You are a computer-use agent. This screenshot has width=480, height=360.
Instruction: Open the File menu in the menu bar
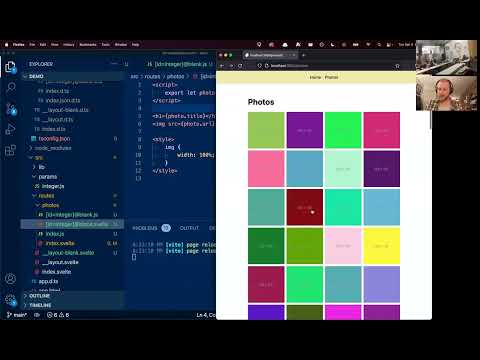pyautogui.click(x=32, y=44)
